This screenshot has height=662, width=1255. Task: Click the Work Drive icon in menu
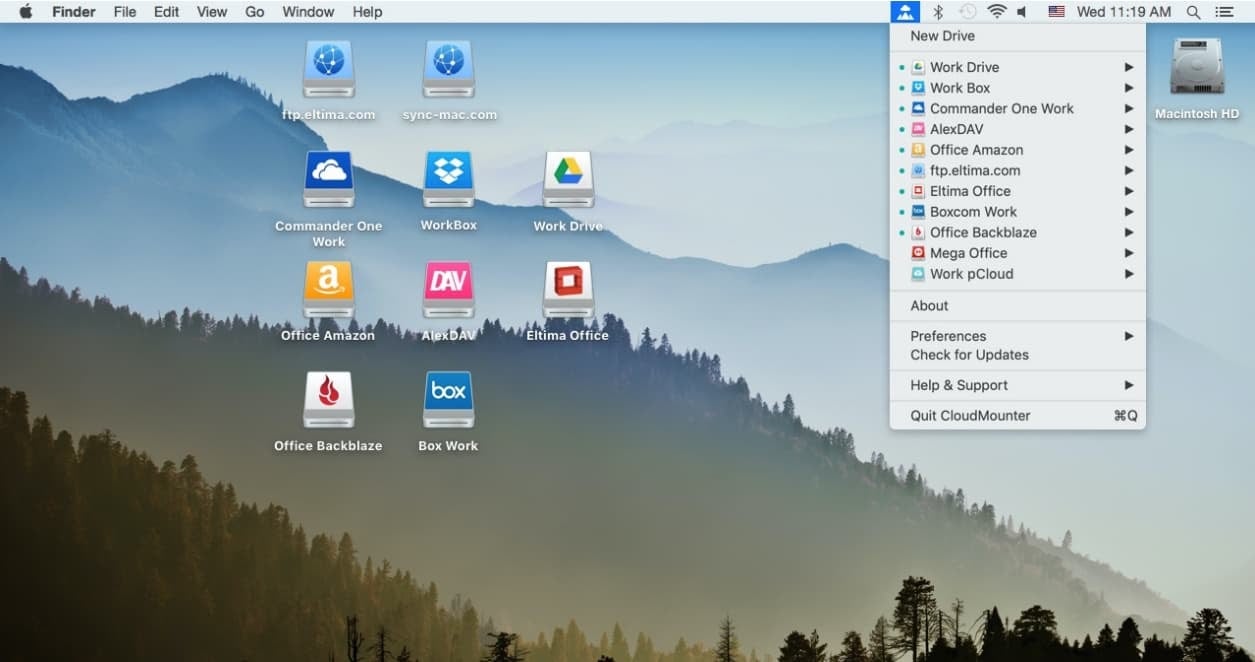click(918, 67)
